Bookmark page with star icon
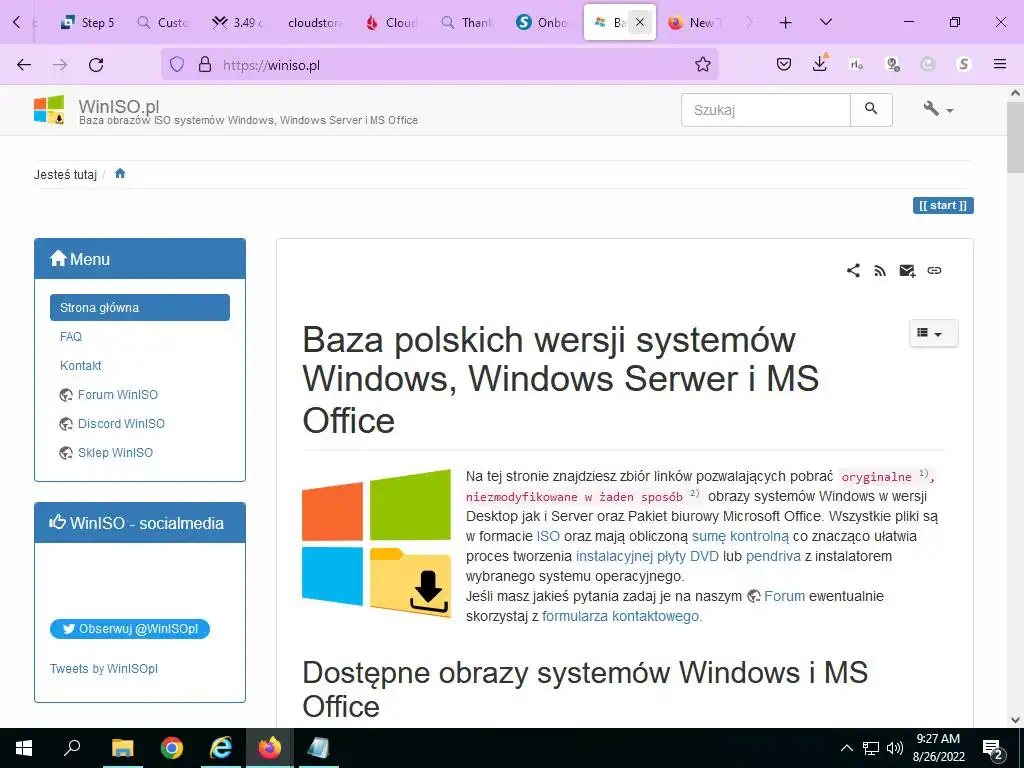Screen dimensions: 1024x768 (x=703, y=64)
